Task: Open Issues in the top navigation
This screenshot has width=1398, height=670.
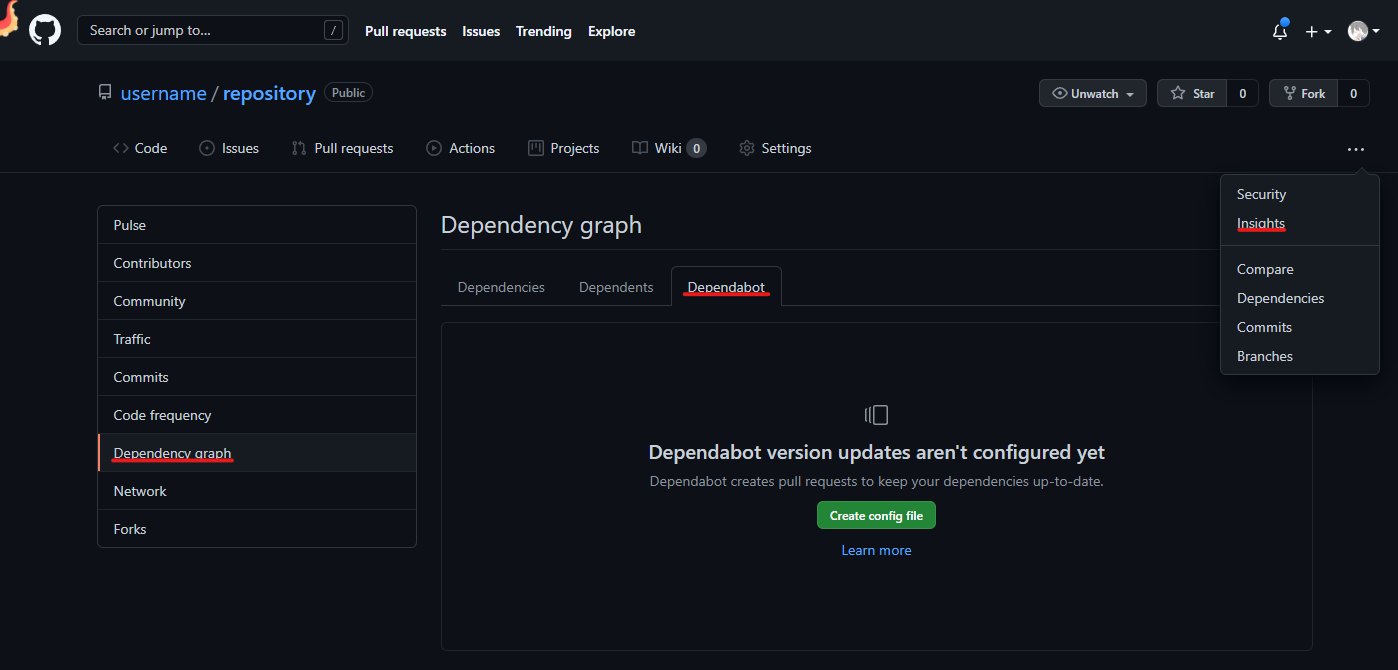Action: [x=481, y=31]
